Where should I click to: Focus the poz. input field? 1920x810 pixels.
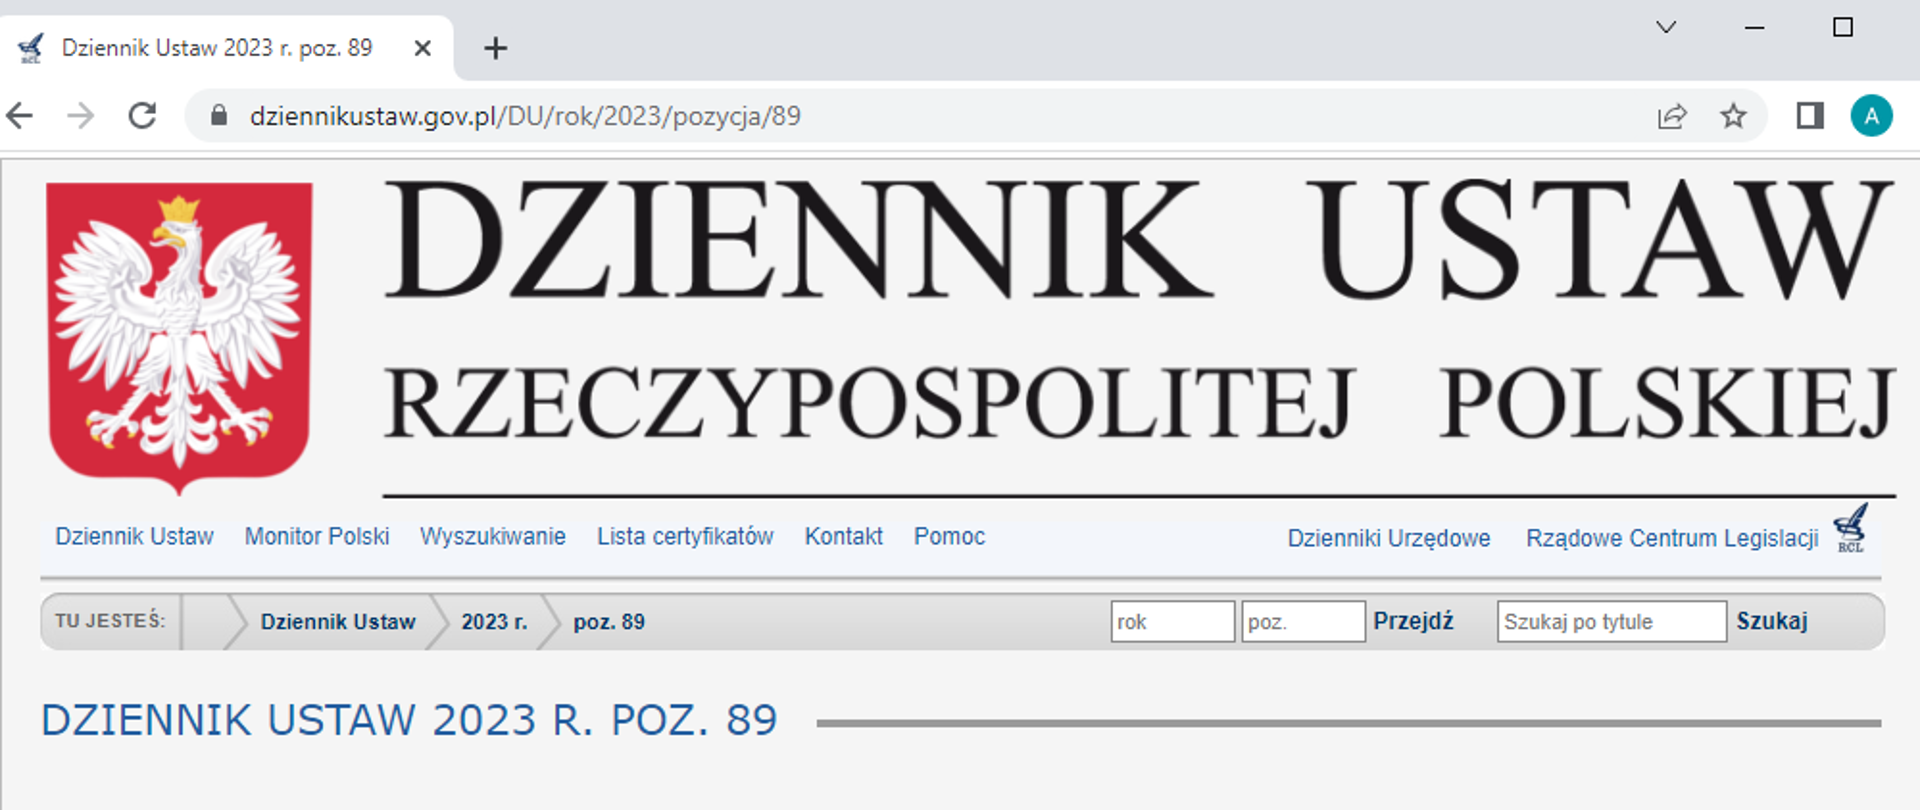point(1303,621)
